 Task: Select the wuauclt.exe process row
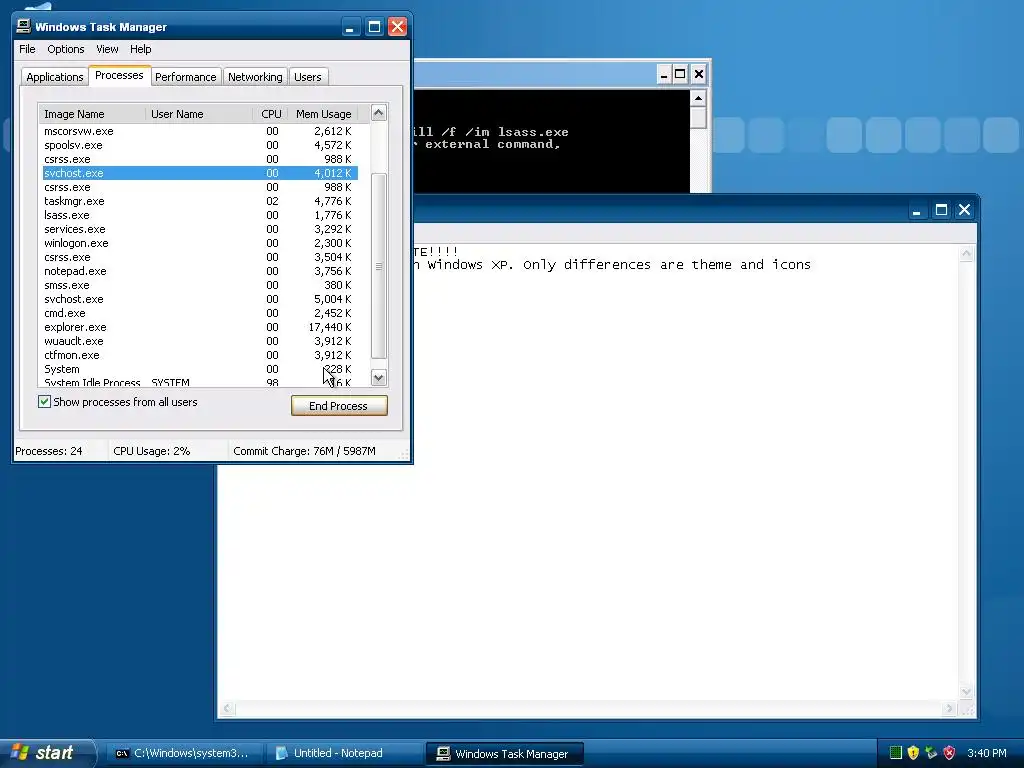[200, 341]
